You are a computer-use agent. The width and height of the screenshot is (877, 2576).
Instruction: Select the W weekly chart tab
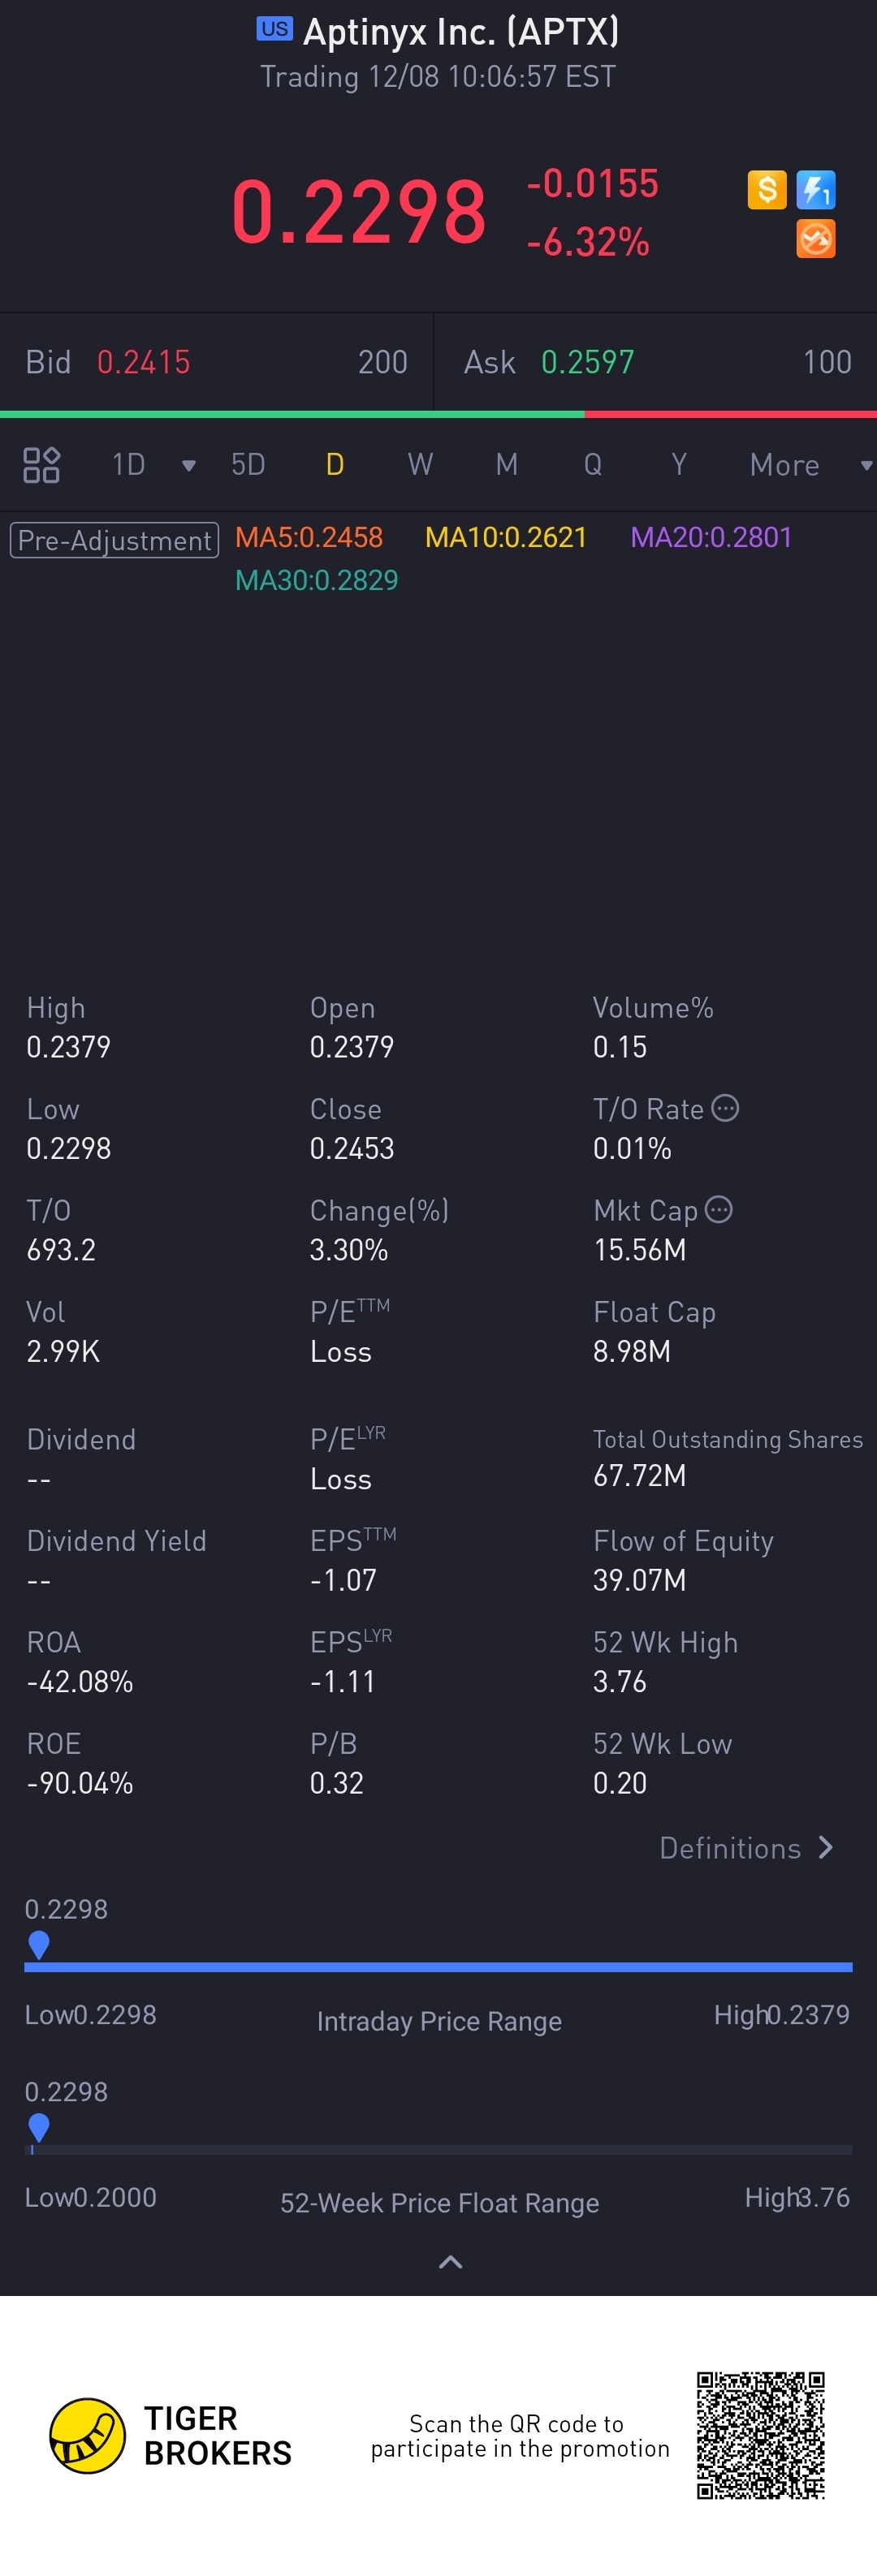(420, 464)
